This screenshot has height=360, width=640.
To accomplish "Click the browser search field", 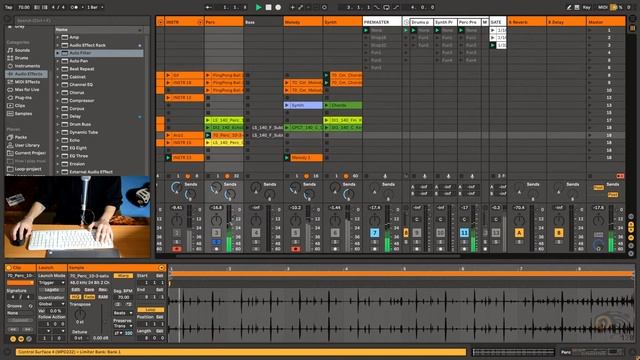I will pyautogui.click(x=82, y=20).
